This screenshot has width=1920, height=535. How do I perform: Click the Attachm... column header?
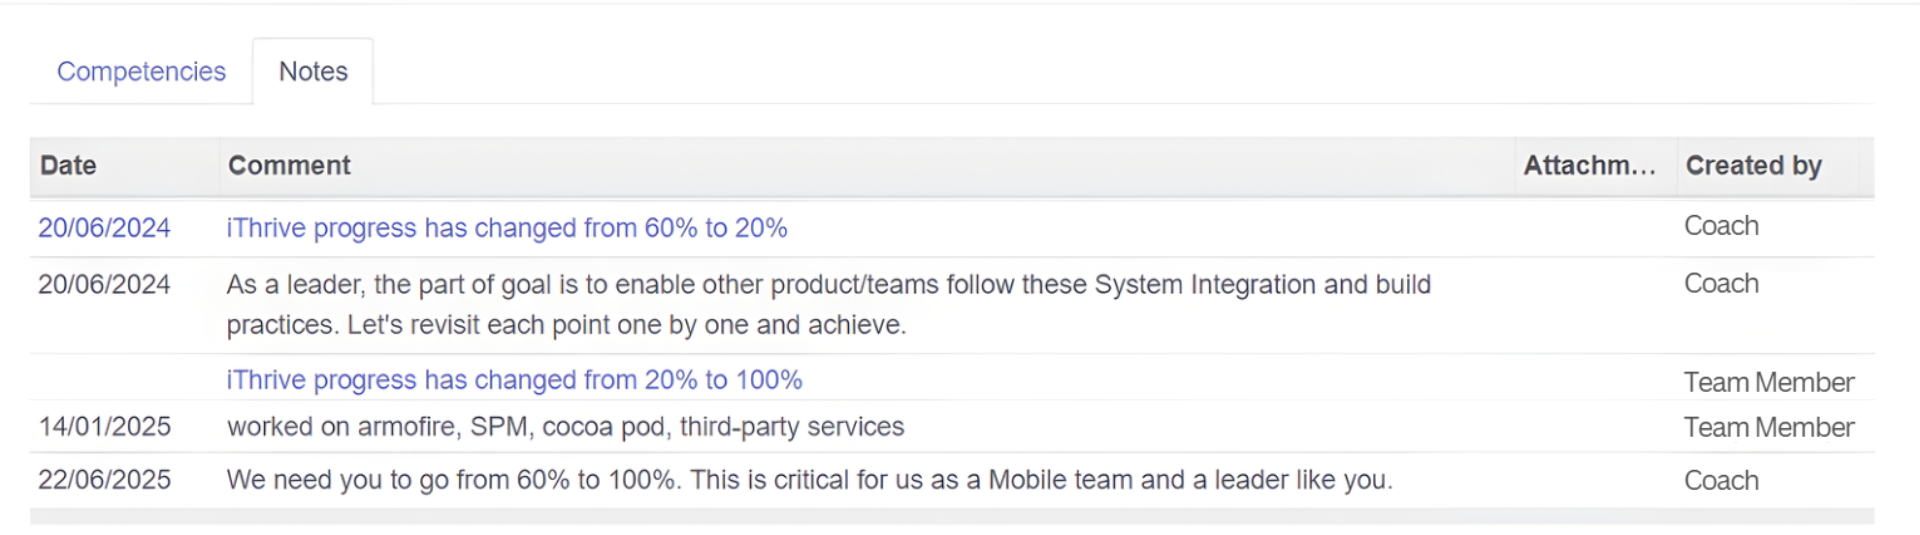click(1589, 166)
